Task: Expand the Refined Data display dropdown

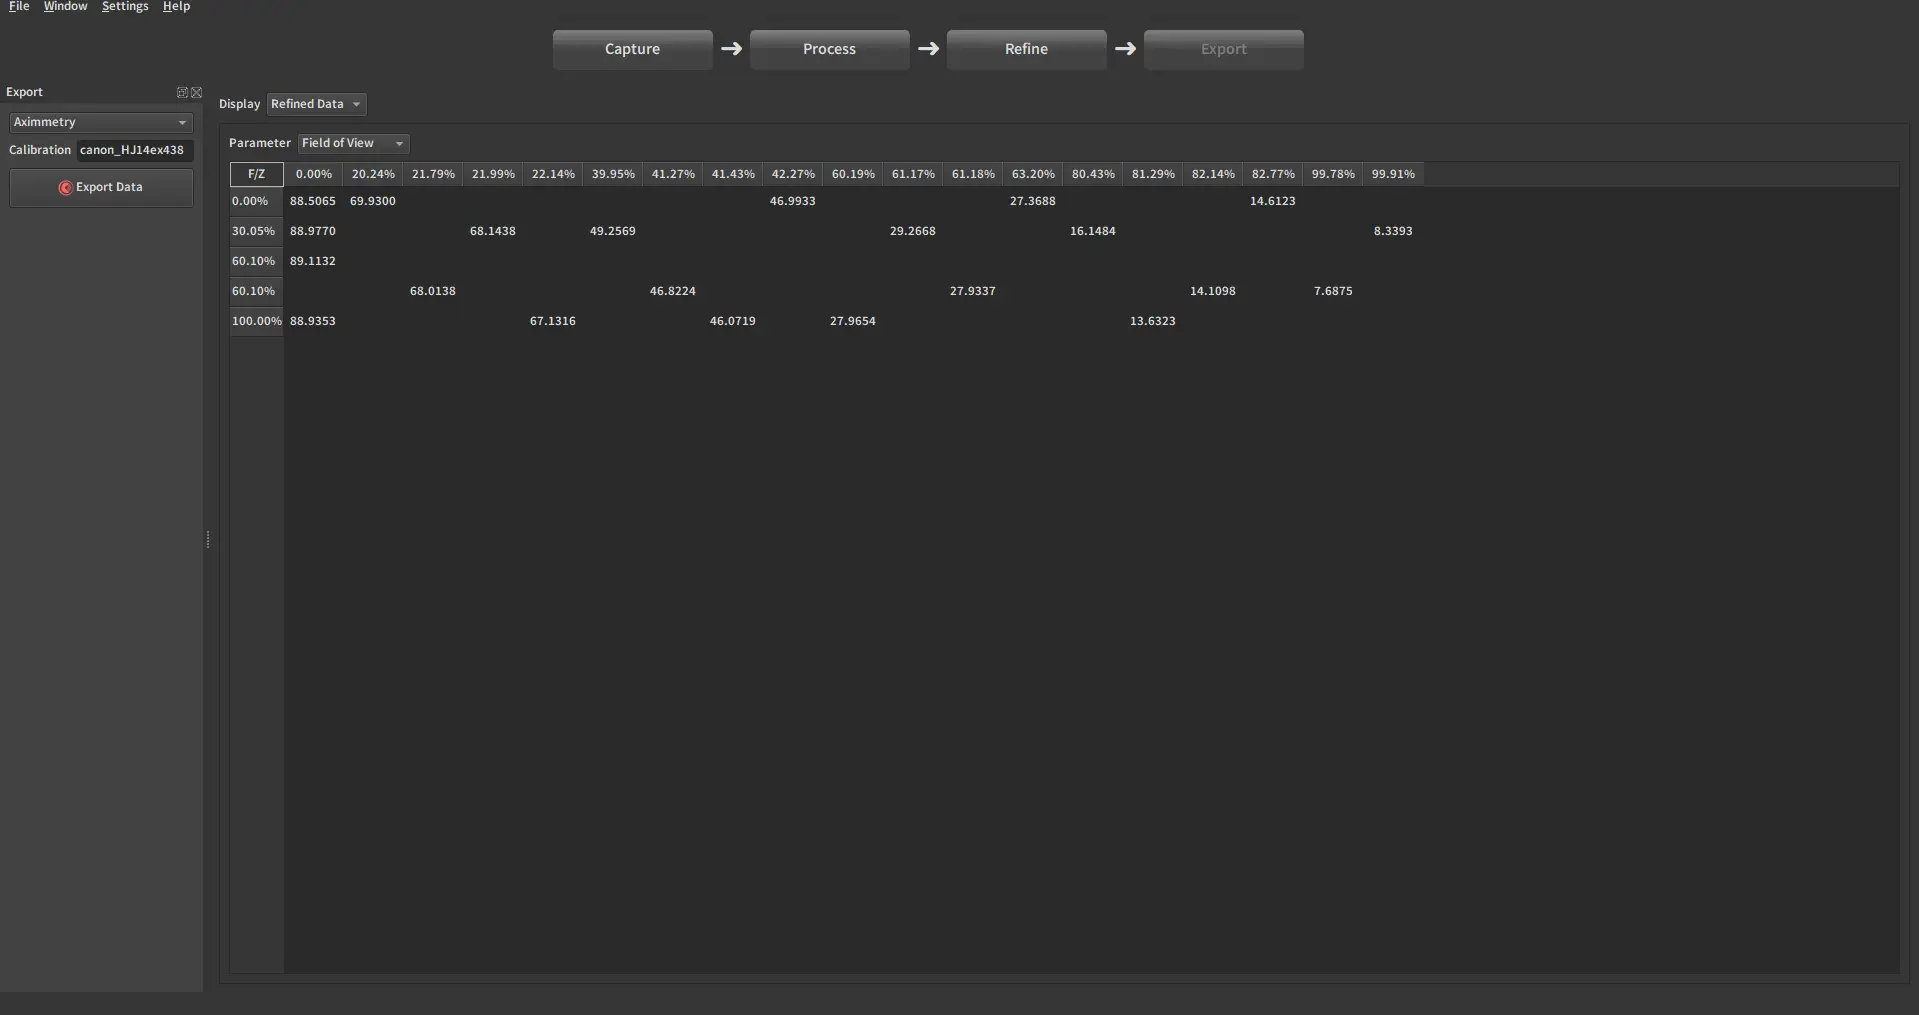Action: click(x=316, y=104)
